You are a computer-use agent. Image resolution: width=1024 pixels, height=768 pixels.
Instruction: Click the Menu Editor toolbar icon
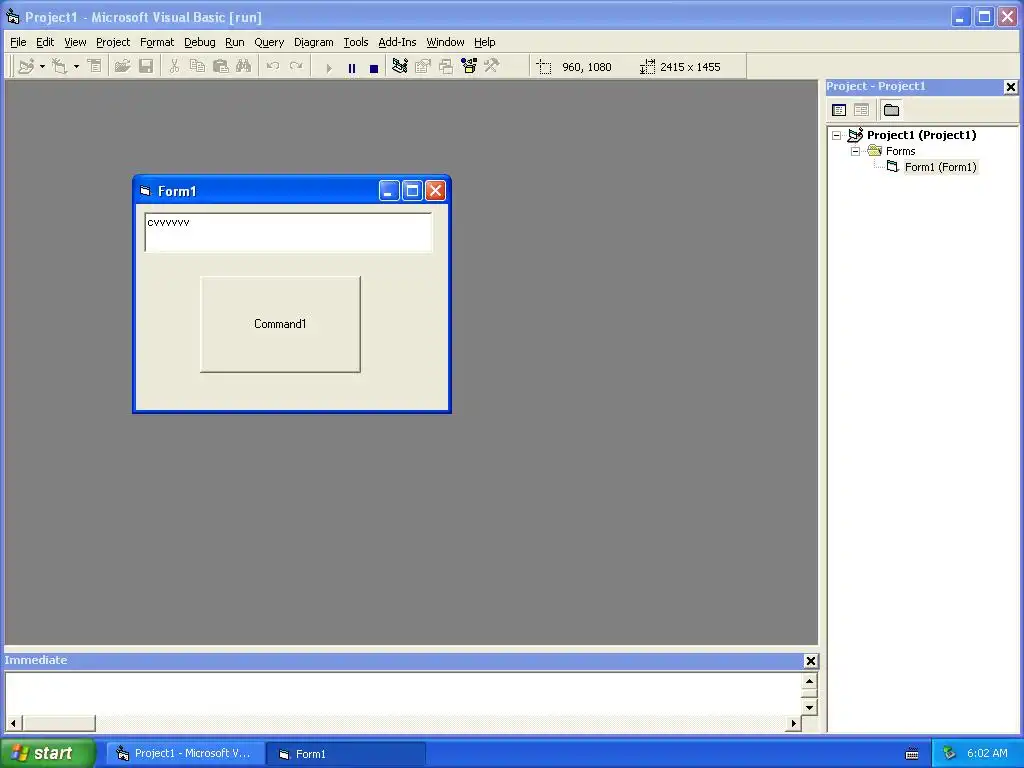tap(95, 67)
